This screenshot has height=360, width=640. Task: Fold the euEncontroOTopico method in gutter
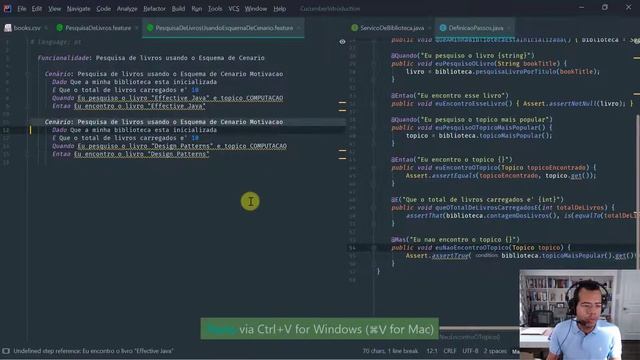point(373,168)
